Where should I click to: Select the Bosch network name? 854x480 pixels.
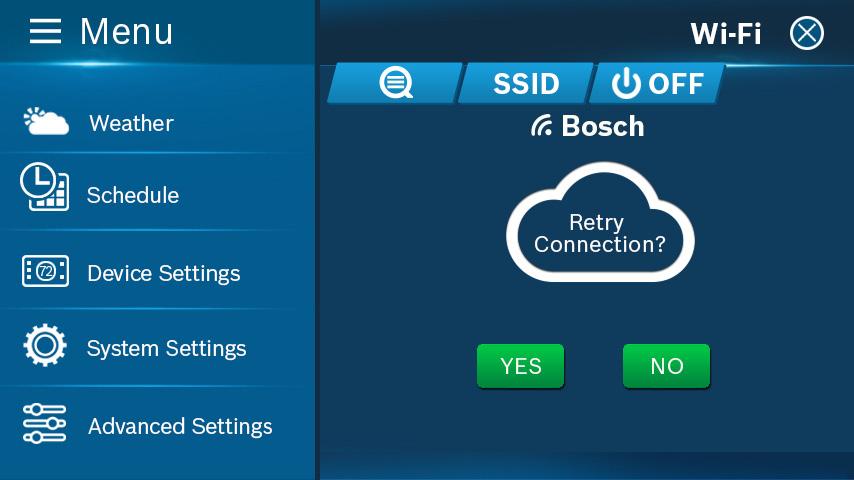coord(602,126)
